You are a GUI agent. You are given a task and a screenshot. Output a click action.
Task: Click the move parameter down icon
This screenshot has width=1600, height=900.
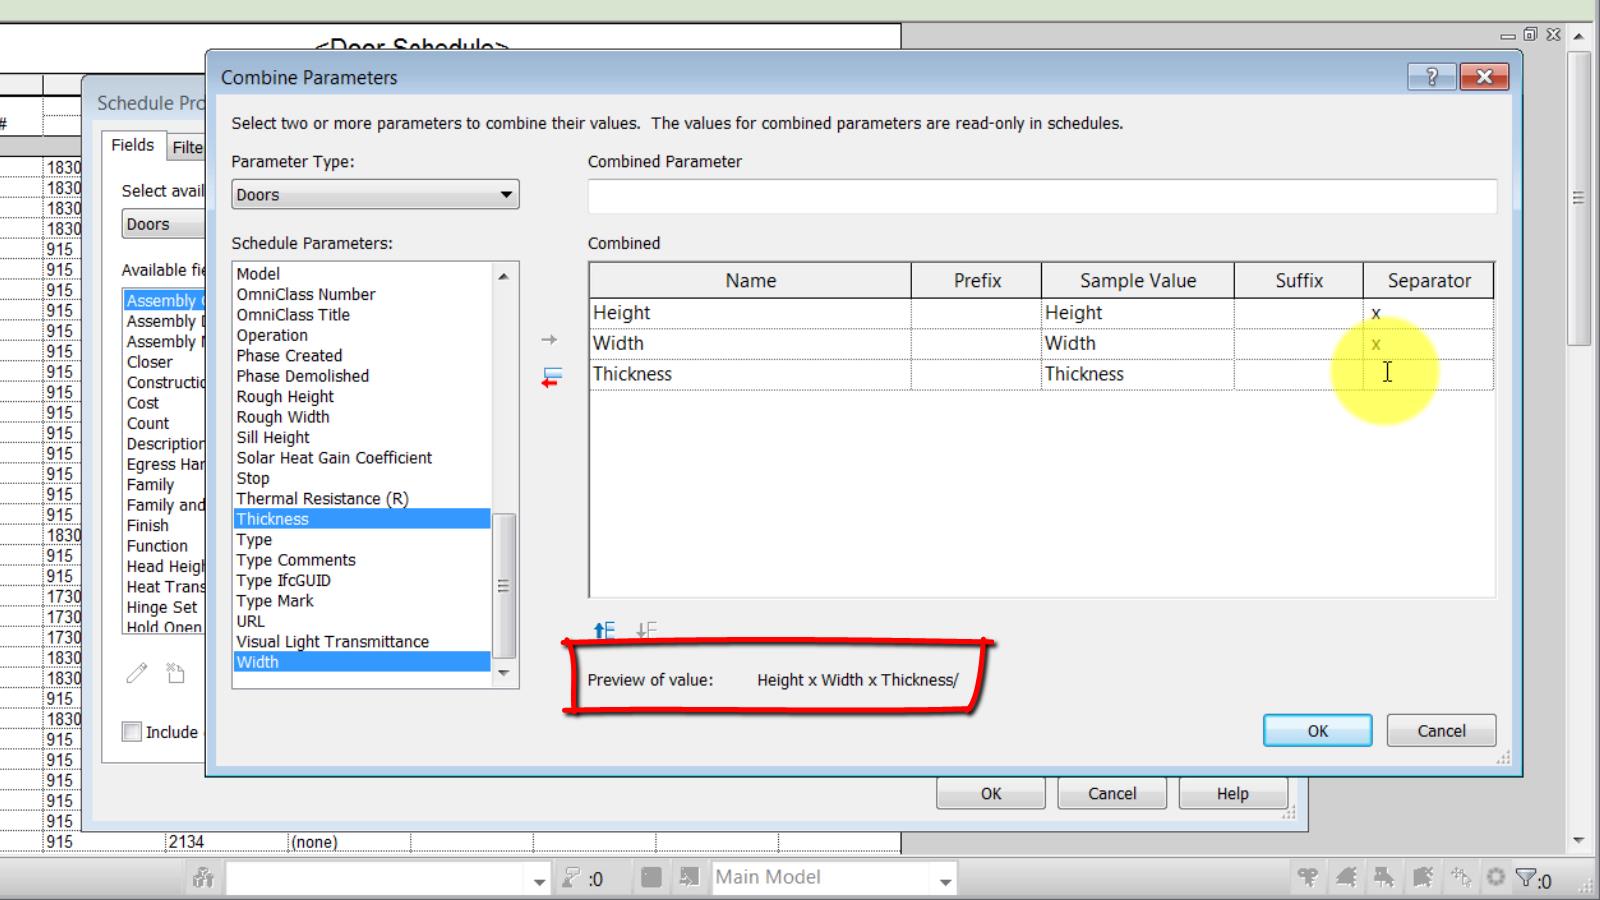[646, 630]
